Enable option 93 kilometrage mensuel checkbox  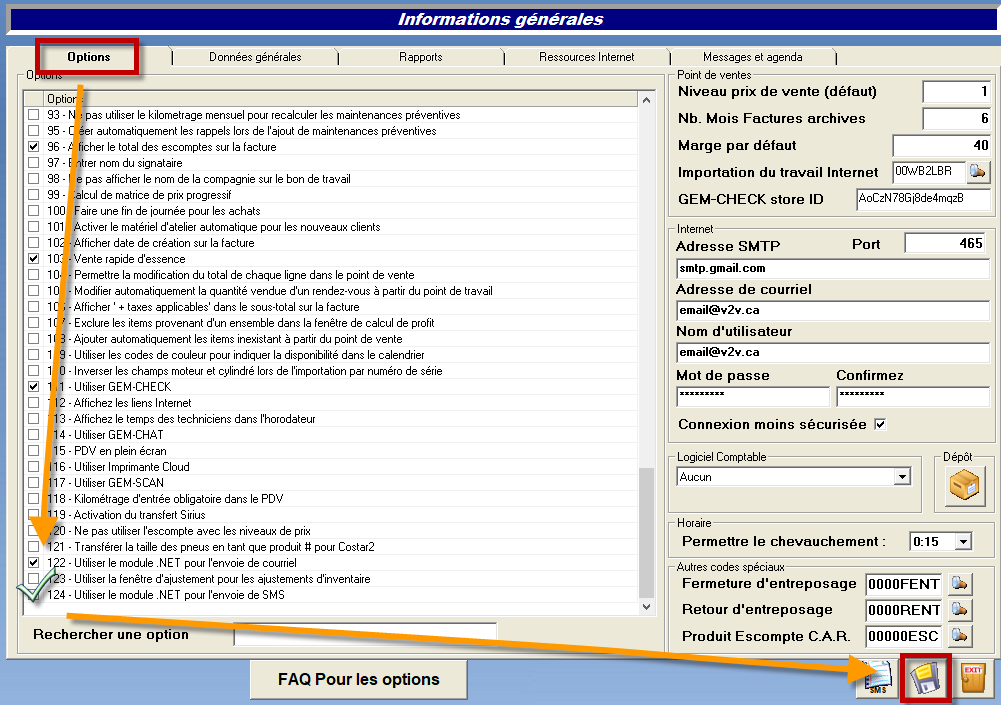click(34, 115)
